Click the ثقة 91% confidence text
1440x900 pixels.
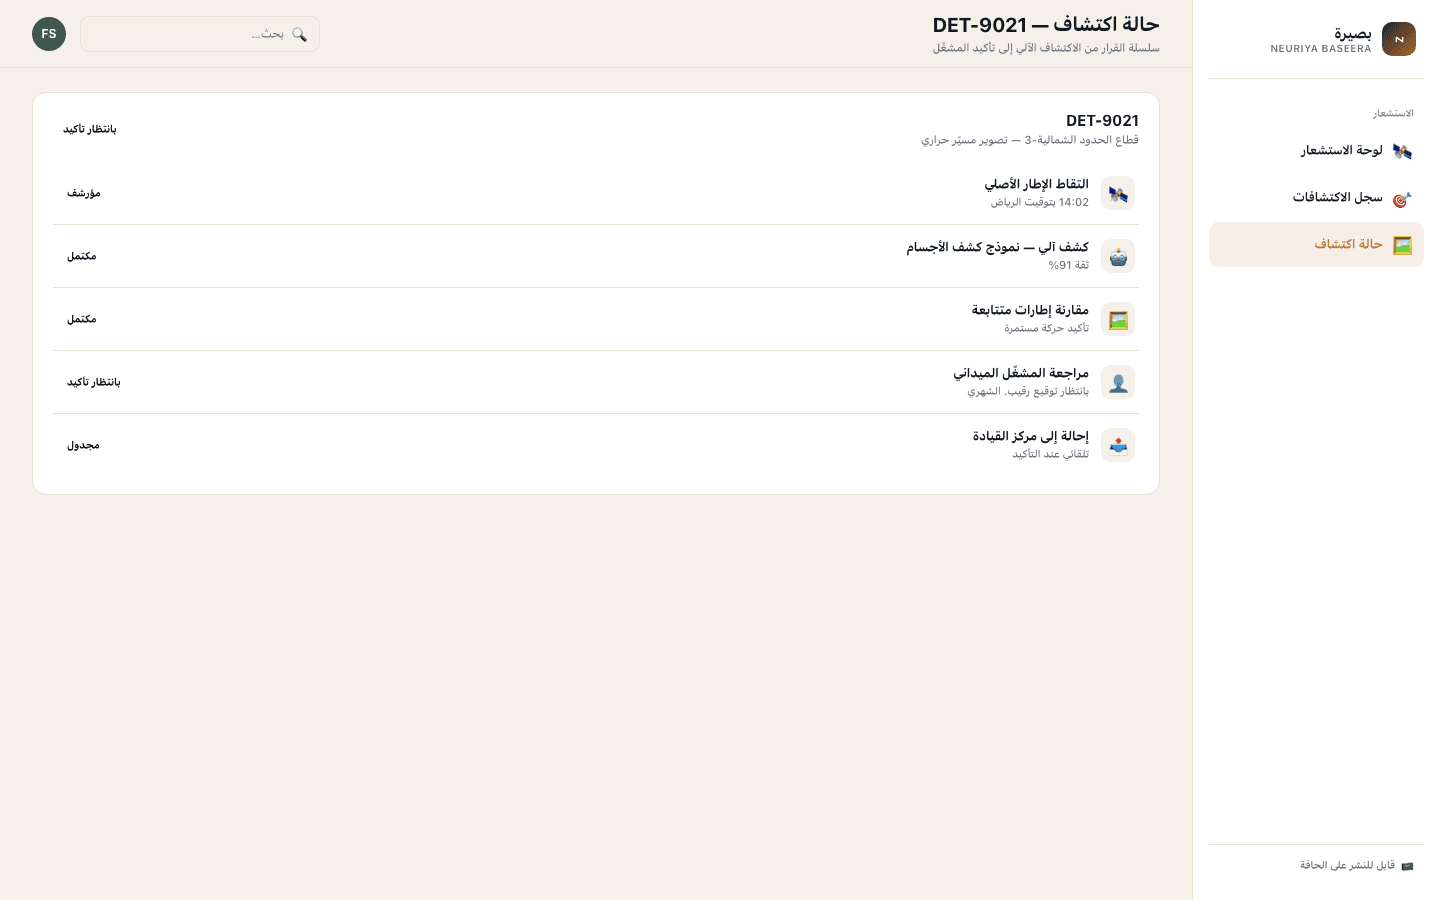(1069, 265)
